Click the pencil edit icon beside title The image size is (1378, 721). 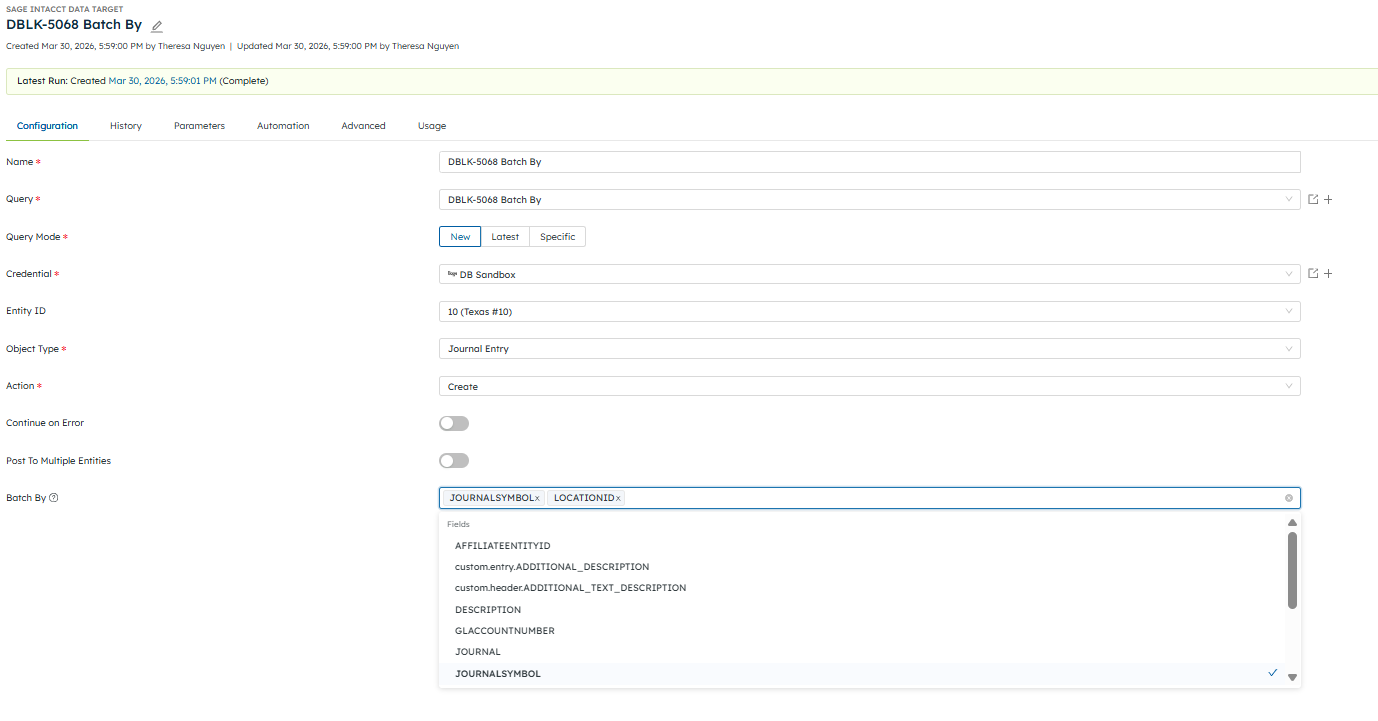click(x=157, y=26)
